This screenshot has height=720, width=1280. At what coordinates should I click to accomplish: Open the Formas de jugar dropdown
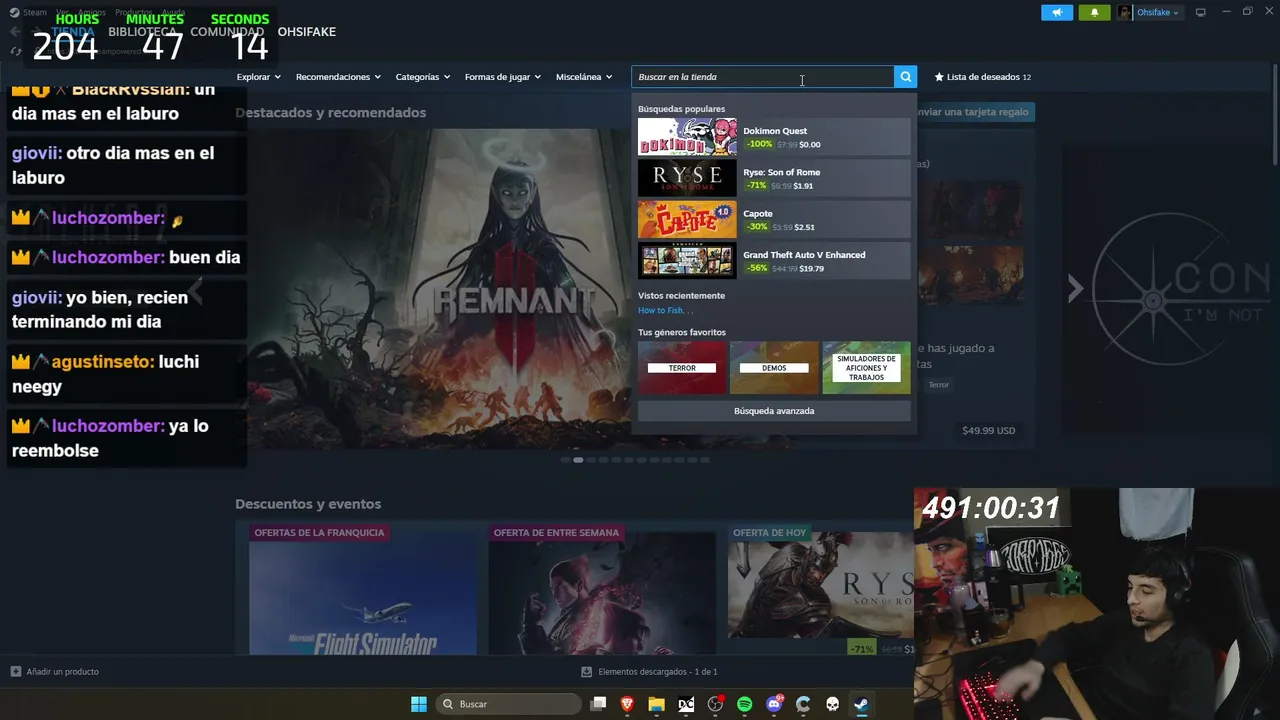pos(503,77)
